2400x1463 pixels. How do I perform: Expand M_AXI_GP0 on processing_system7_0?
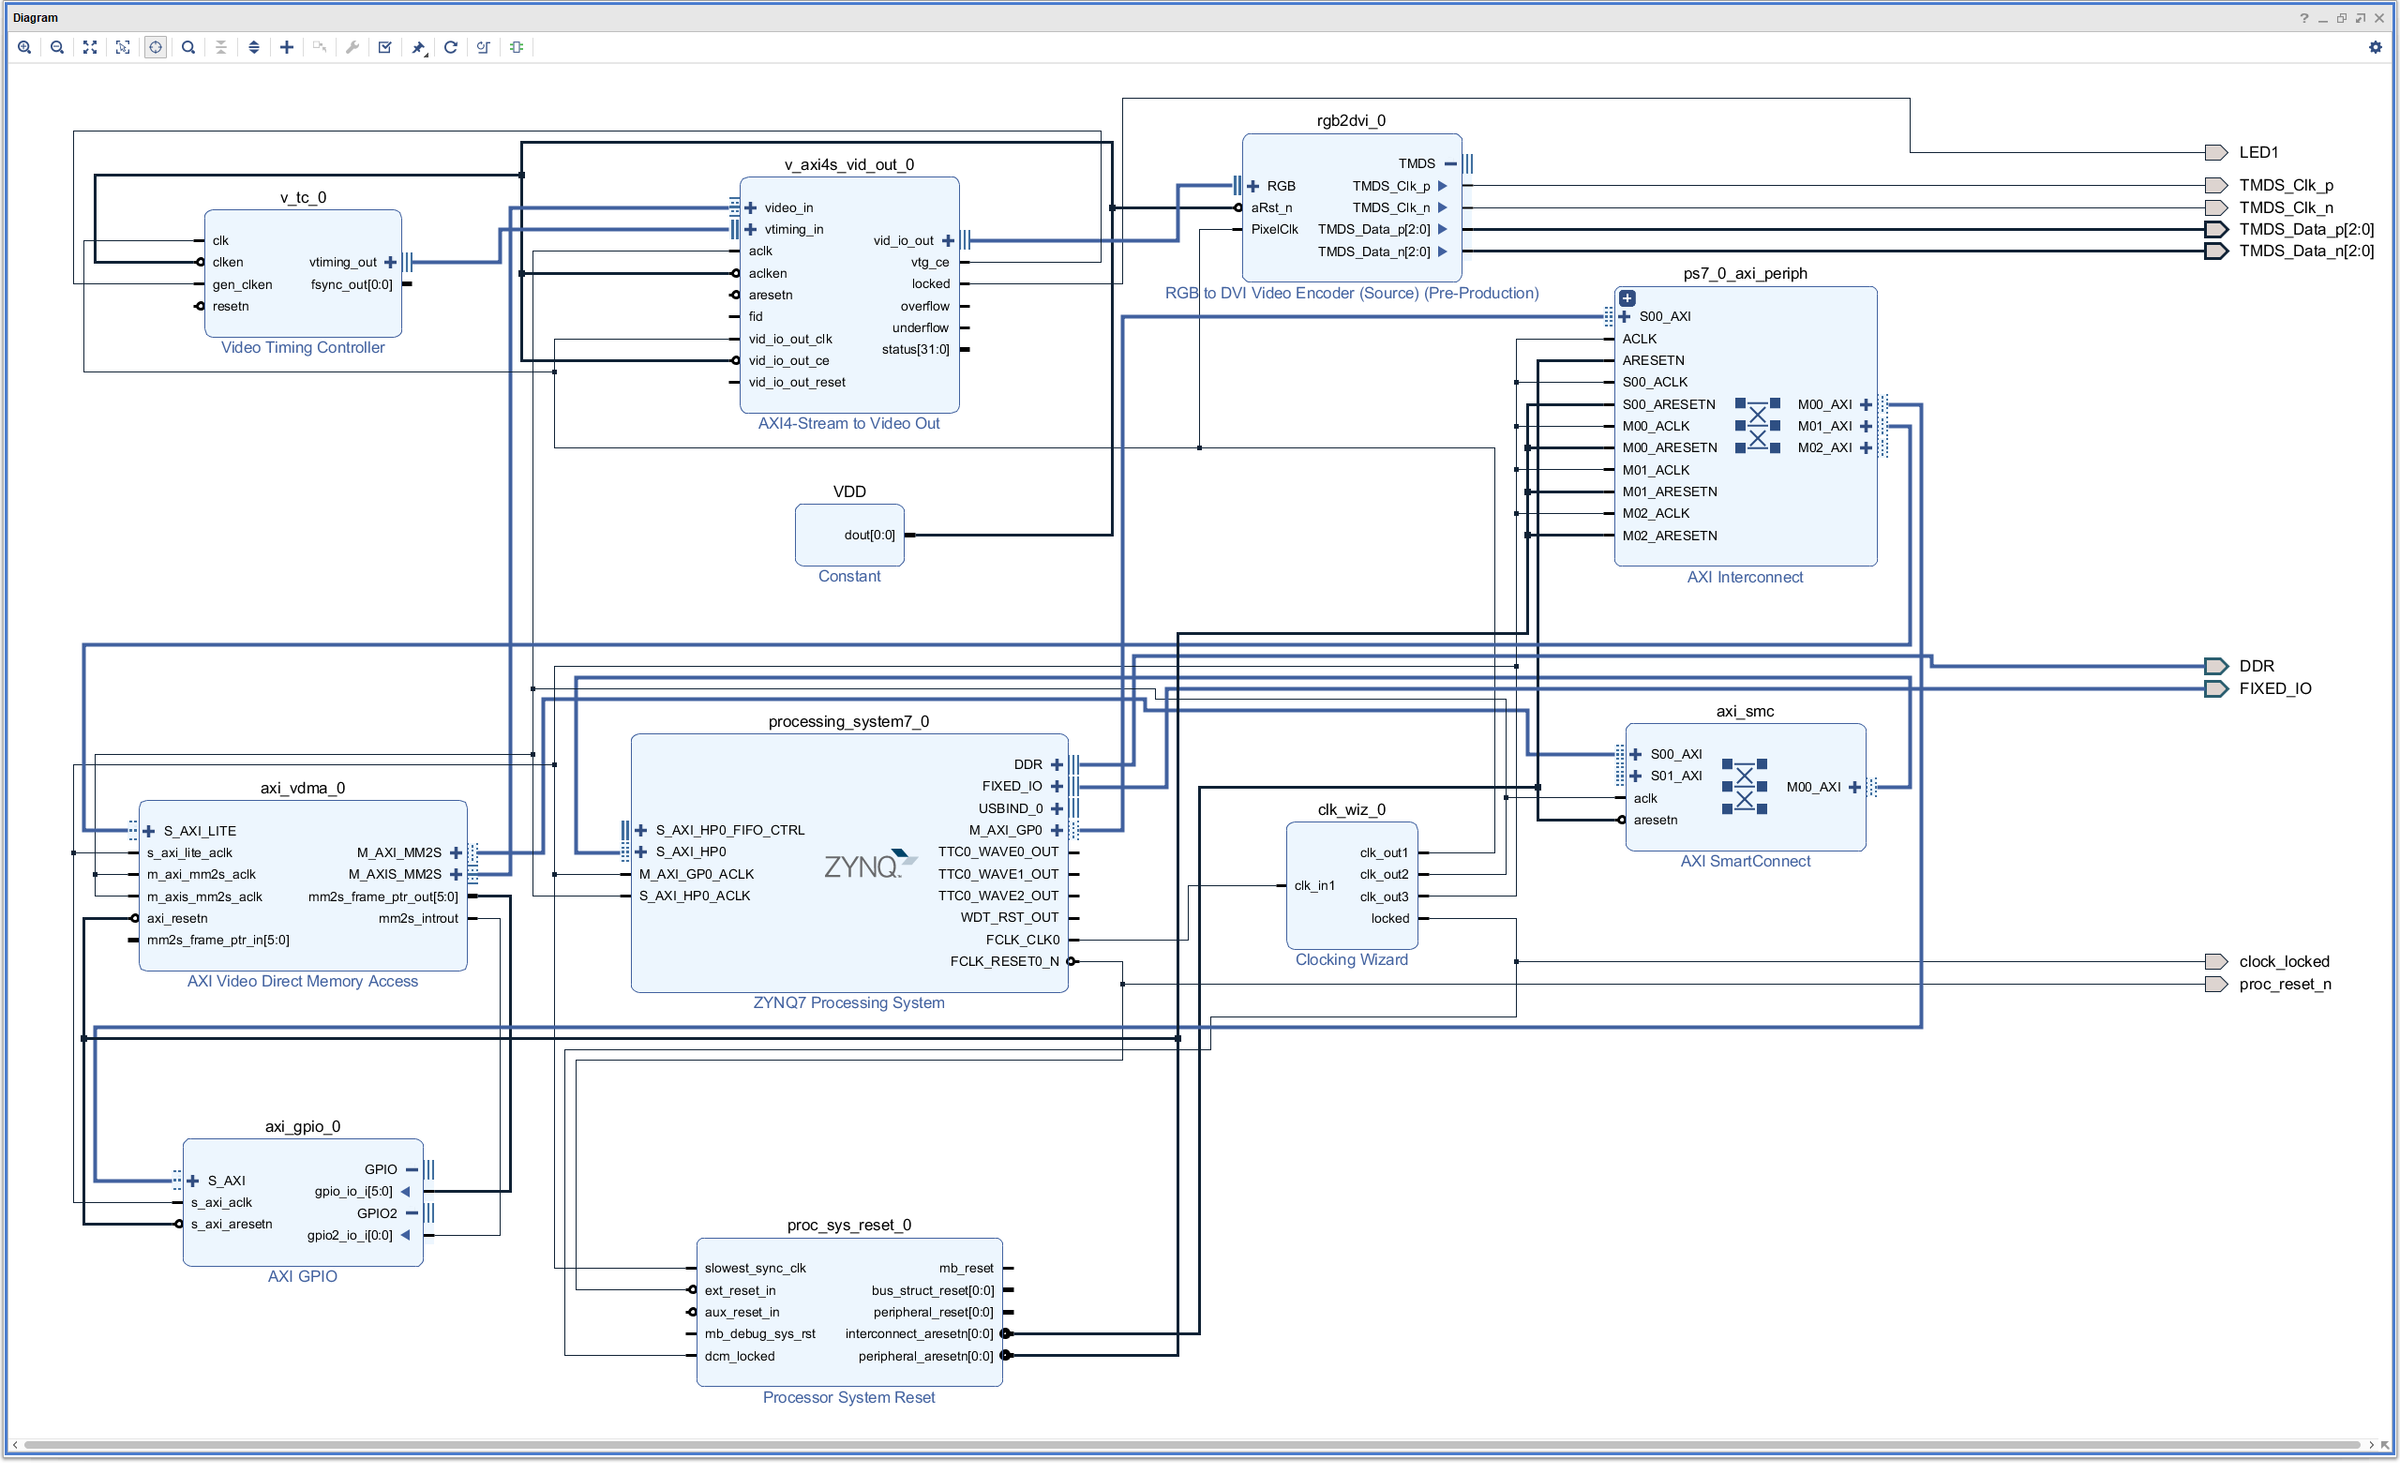coord(1057,830)
